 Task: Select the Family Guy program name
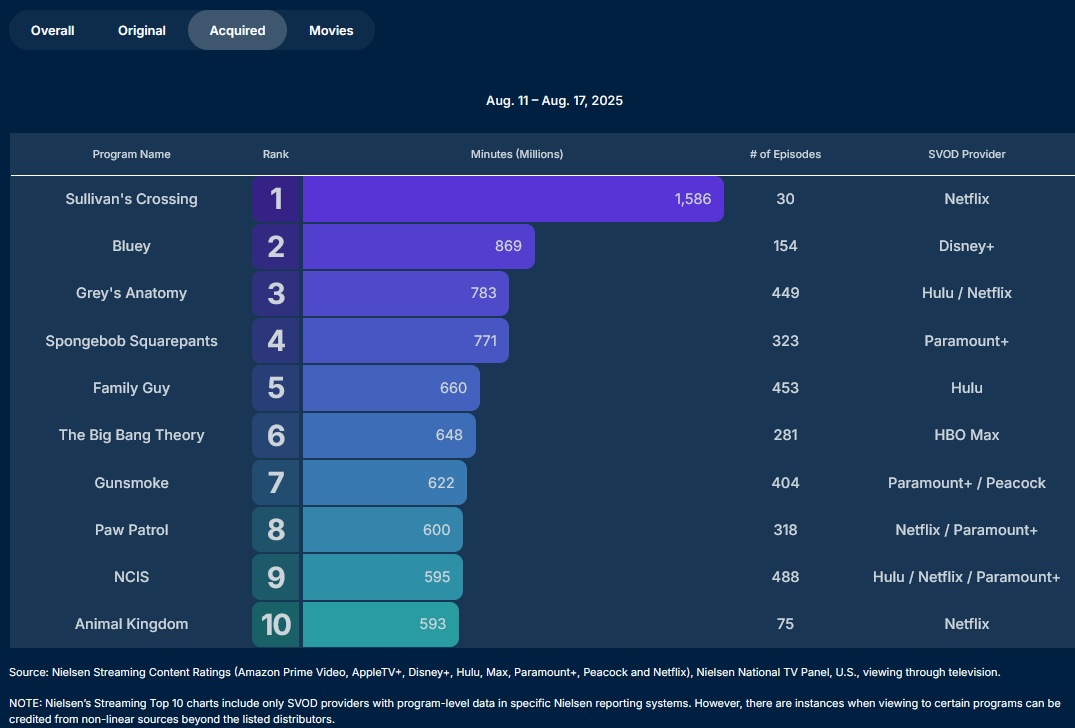[132, 388]
